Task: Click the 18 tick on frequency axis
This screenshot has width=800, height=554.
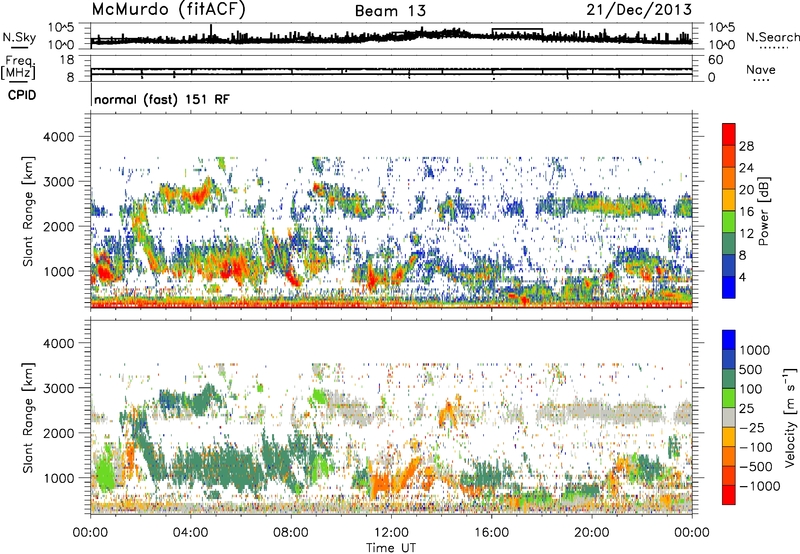Action: coord(67,60)
